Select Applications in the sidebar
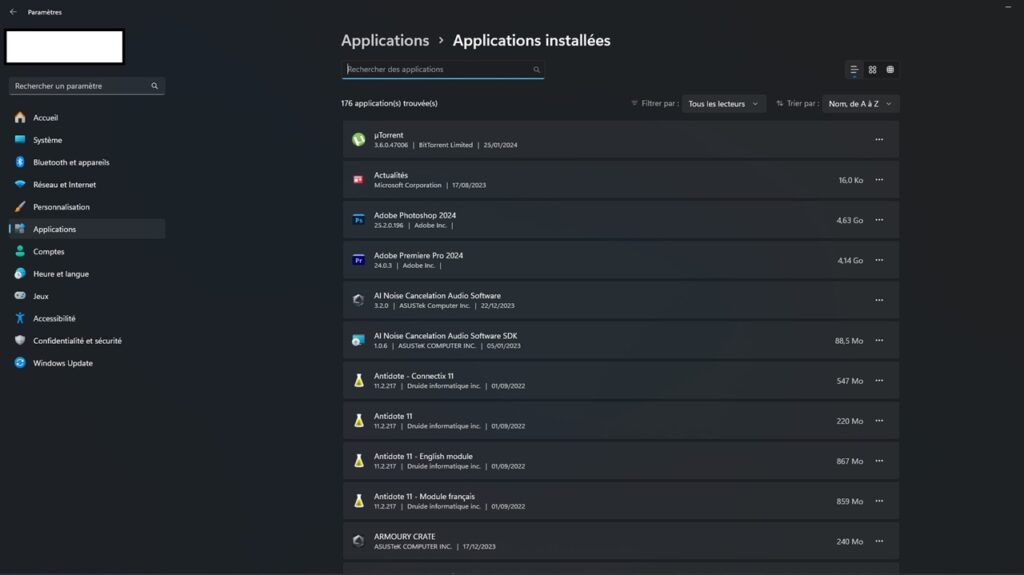 pyautogui.click(x=87, y=229)
